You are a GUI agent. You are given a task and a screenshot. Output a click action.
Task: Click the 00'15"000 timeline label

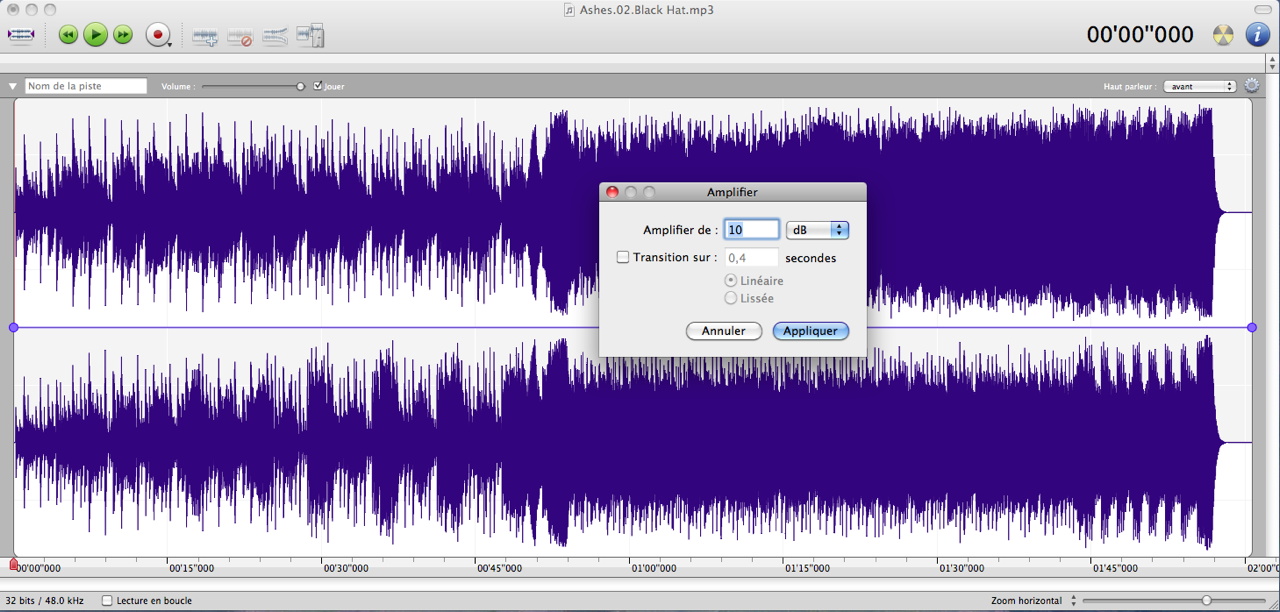tap(191, 569)
